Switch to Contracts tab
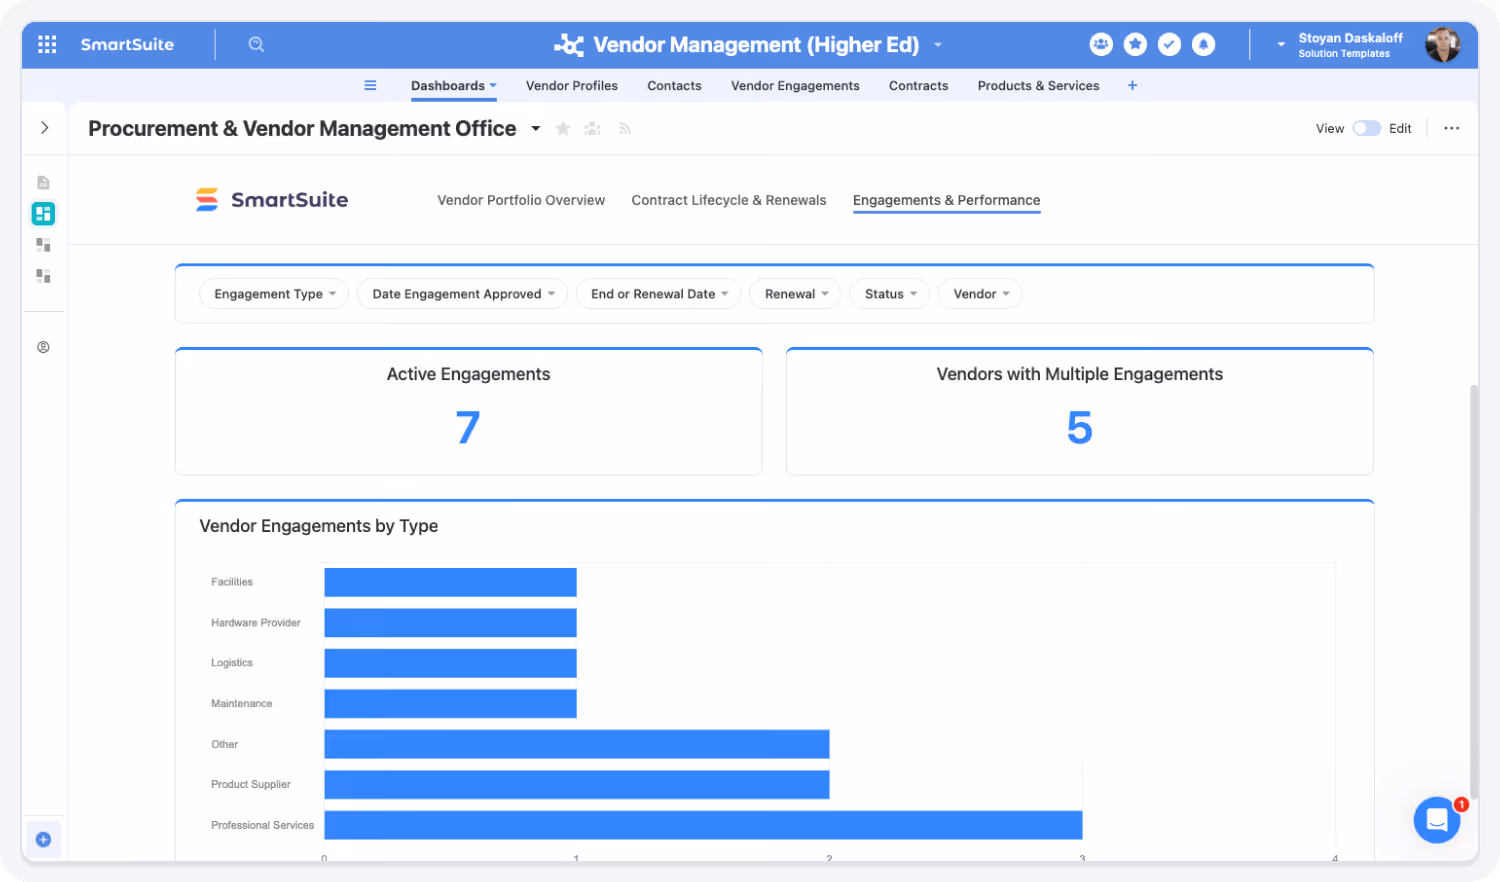1500x882 pixels. tap(918, 86)
